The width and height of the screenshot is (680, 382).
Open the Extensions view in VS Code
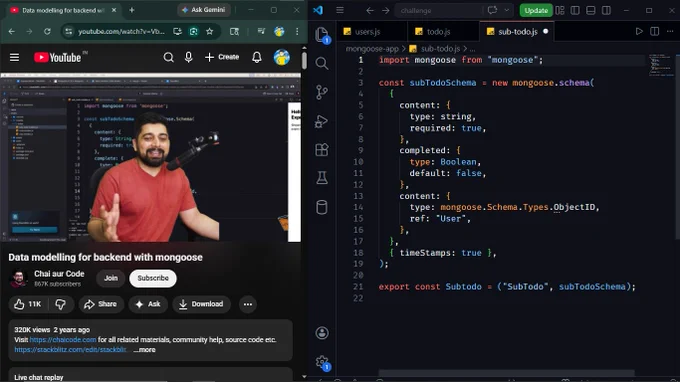(322, 150)
